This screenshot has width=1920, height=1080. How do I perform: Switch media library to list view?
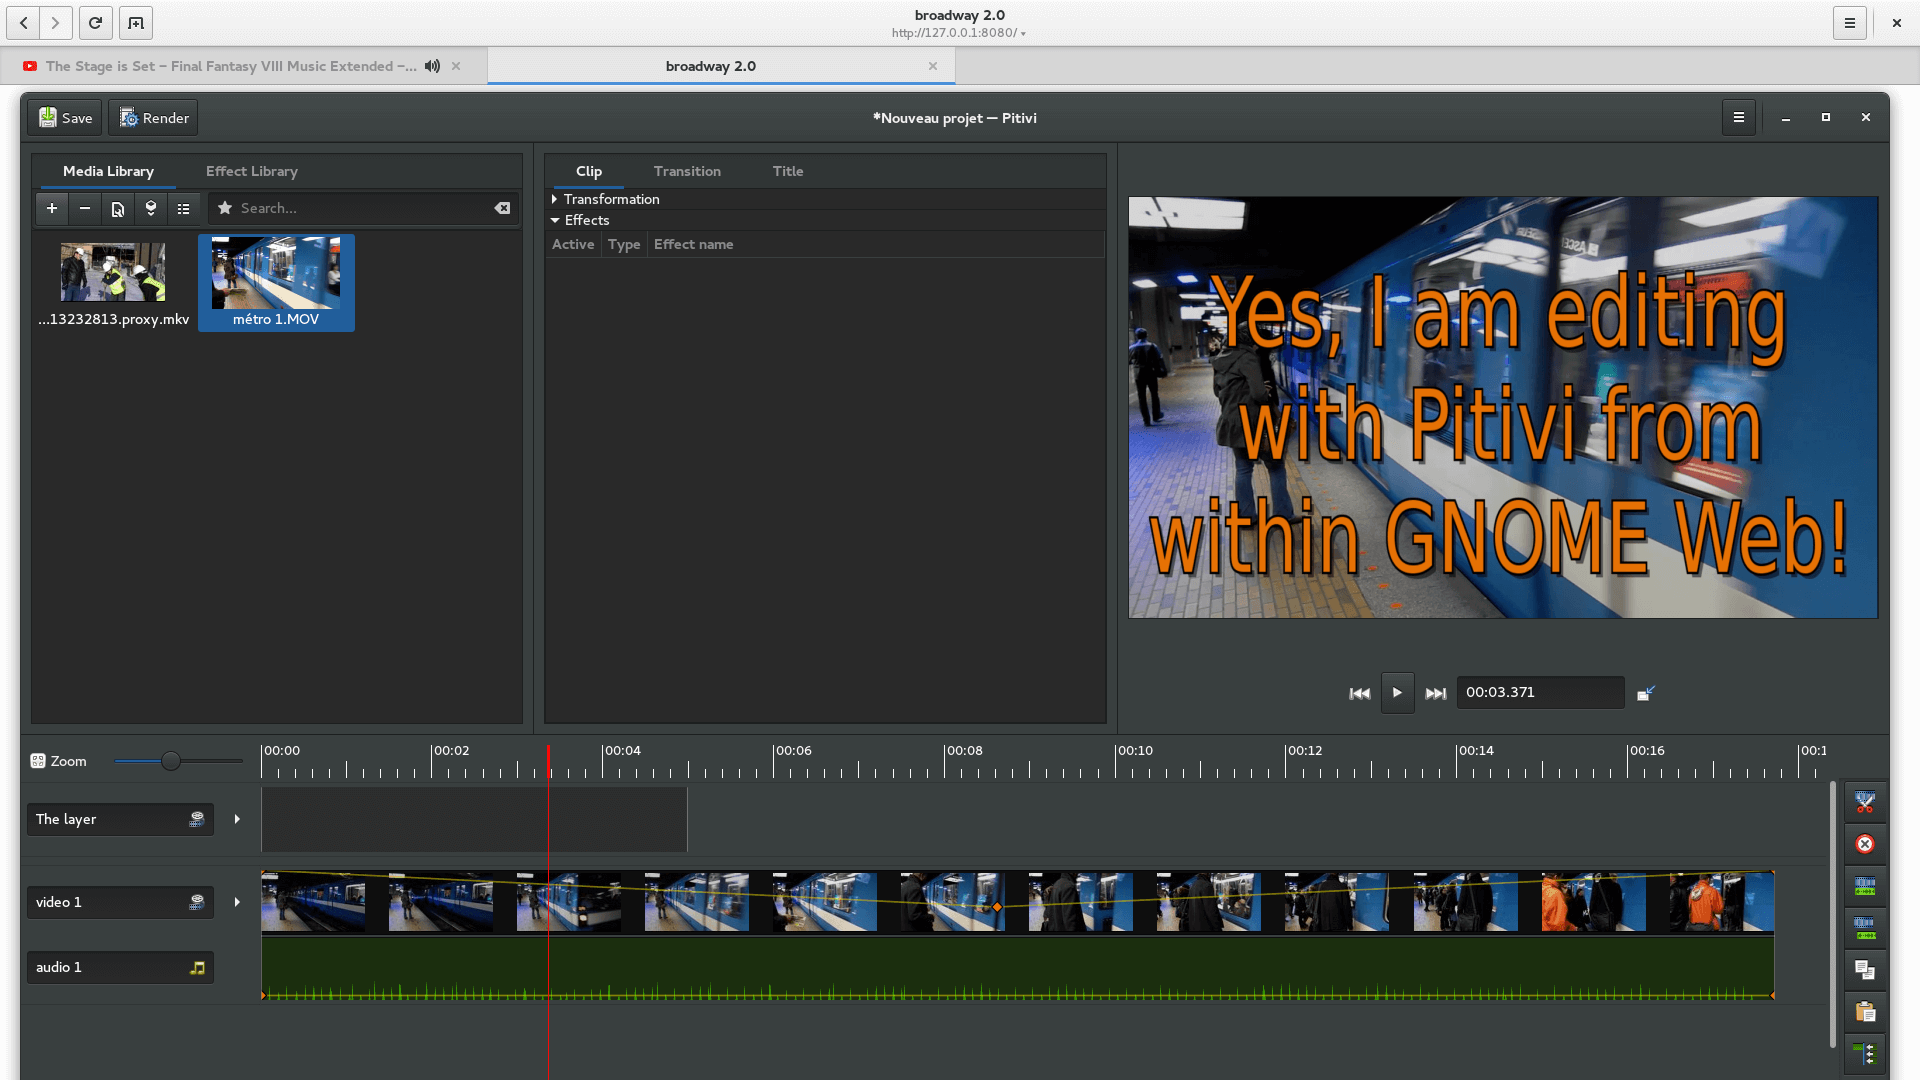click(184, 208)
